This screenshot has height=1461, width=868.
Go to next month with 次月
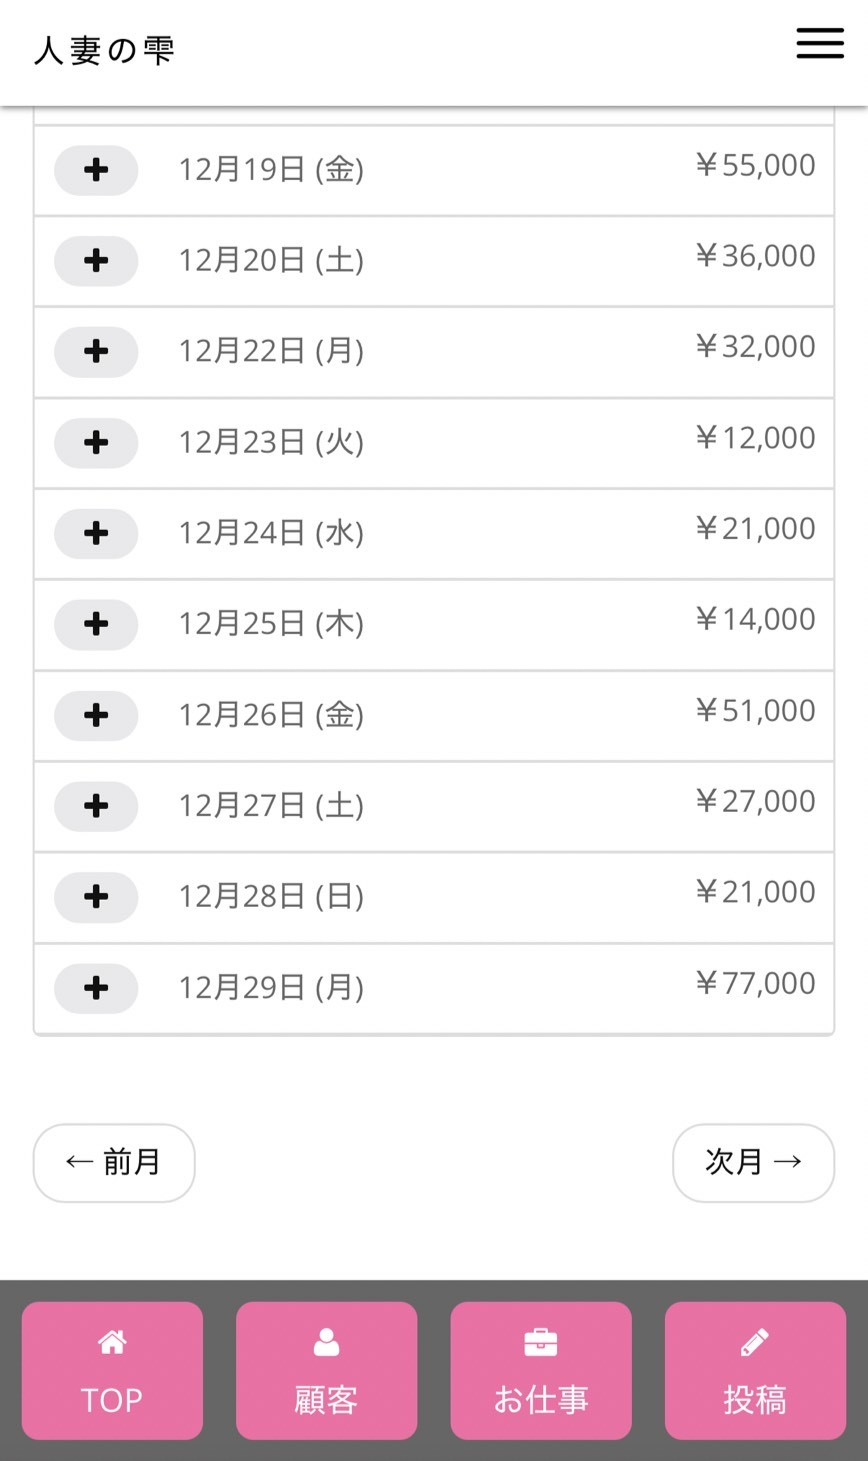tap(753, 1162)
